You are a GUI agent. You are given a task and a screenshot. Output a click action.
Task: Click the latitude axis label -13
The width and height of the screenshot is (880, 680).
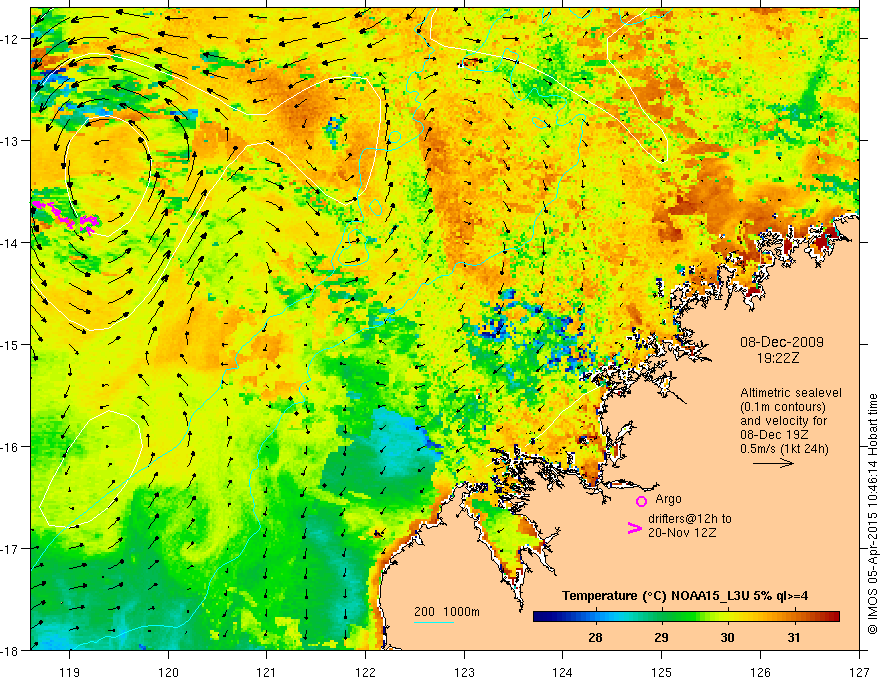pyautogui.click(x=10, y=141)
